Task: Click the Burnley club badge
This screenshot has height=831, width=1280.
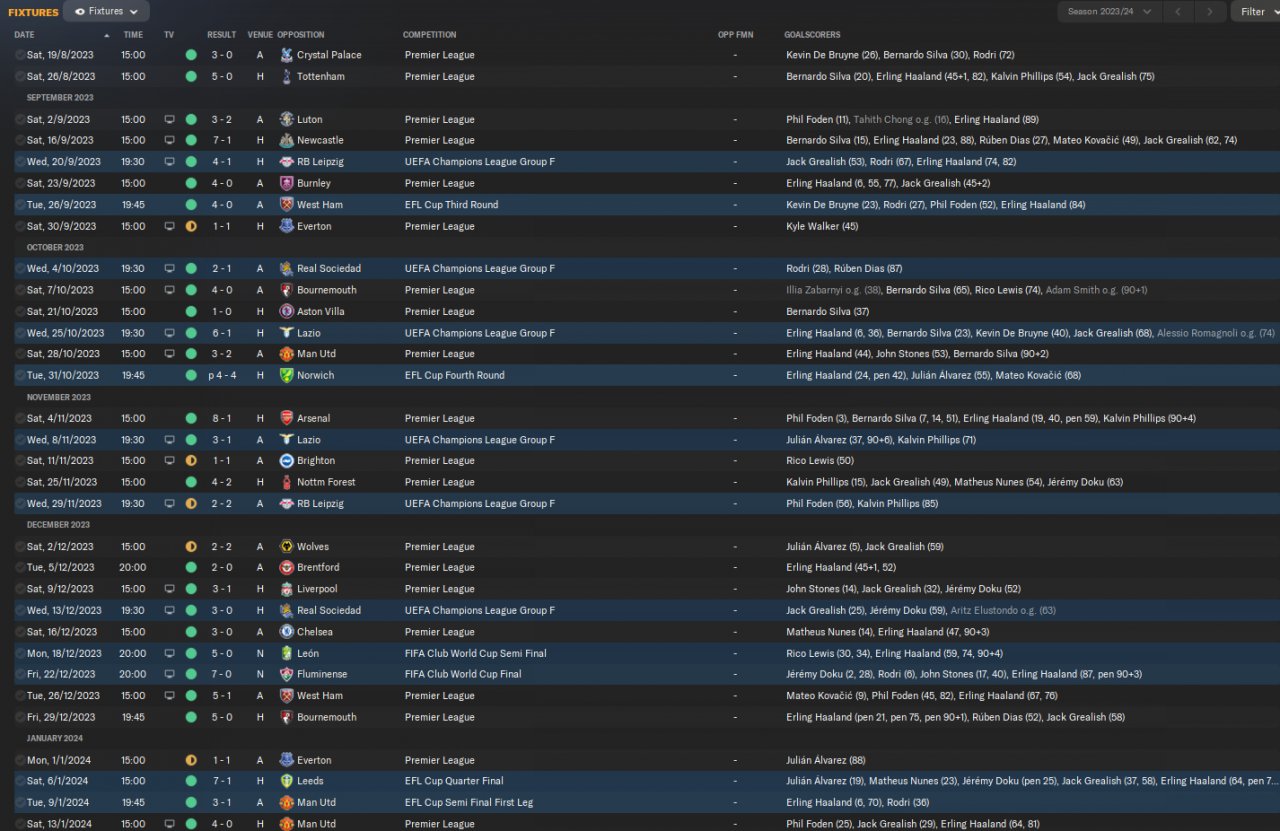Action: tap(287, 183)
